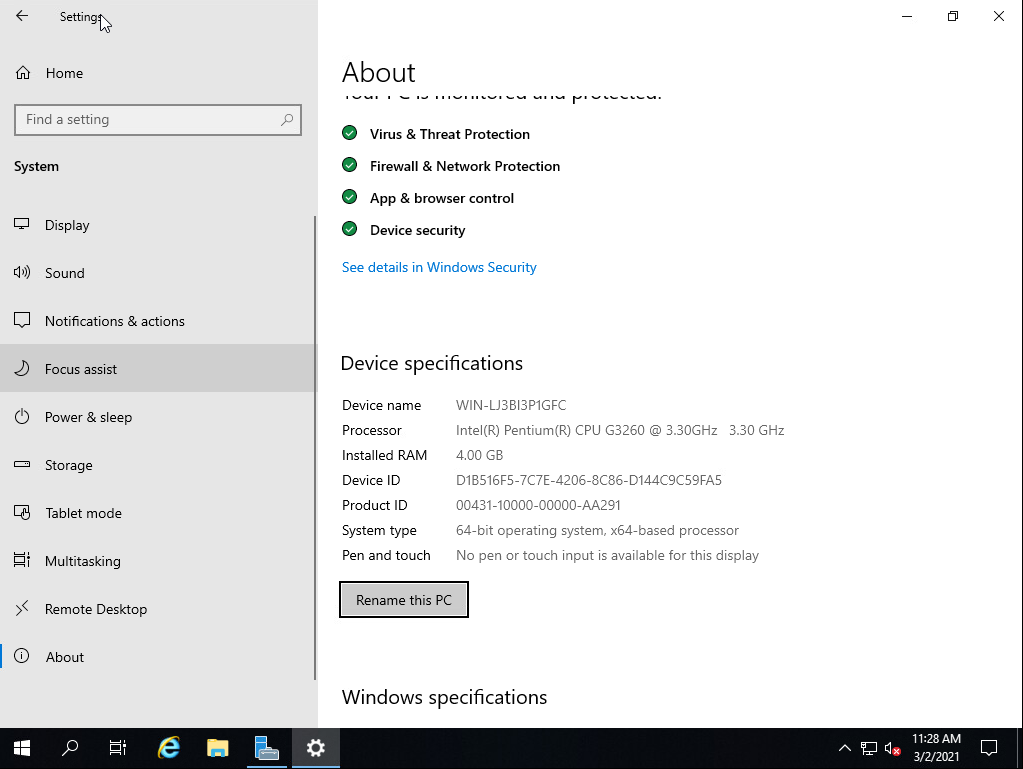
Task: Go back using the Settings back arrow
Action: [22, 16]
